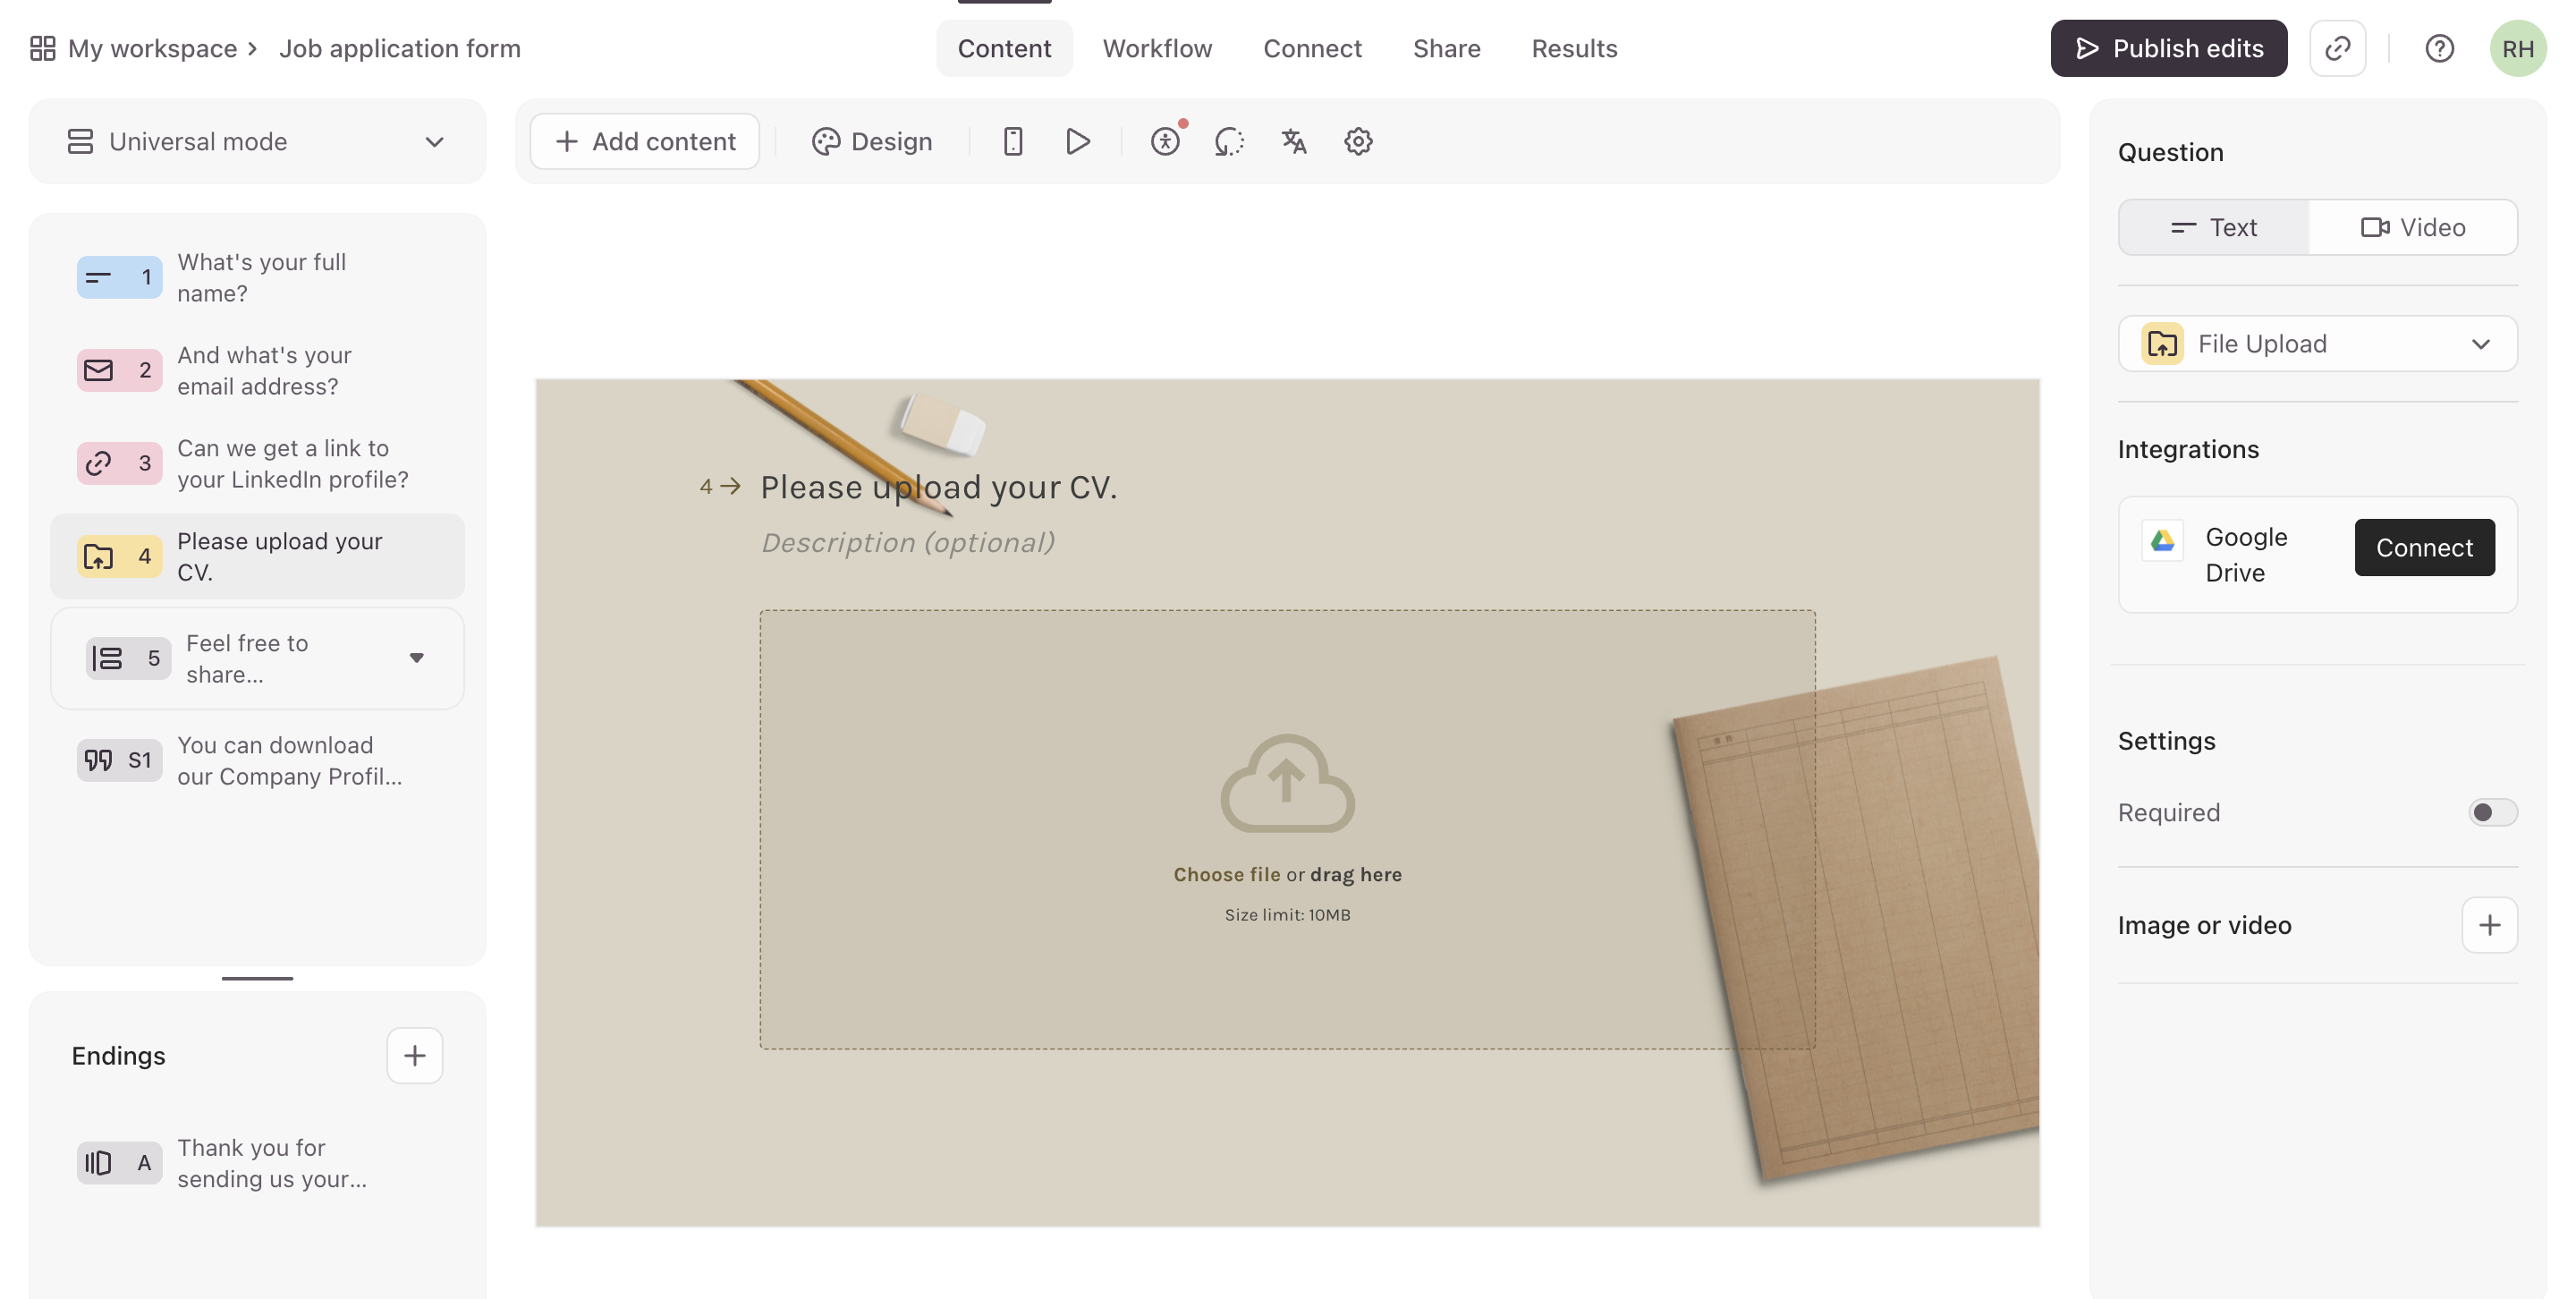Go to My workspace breadcrumb
Viewport: 2576px width, 1299px height.
[152, 48]
